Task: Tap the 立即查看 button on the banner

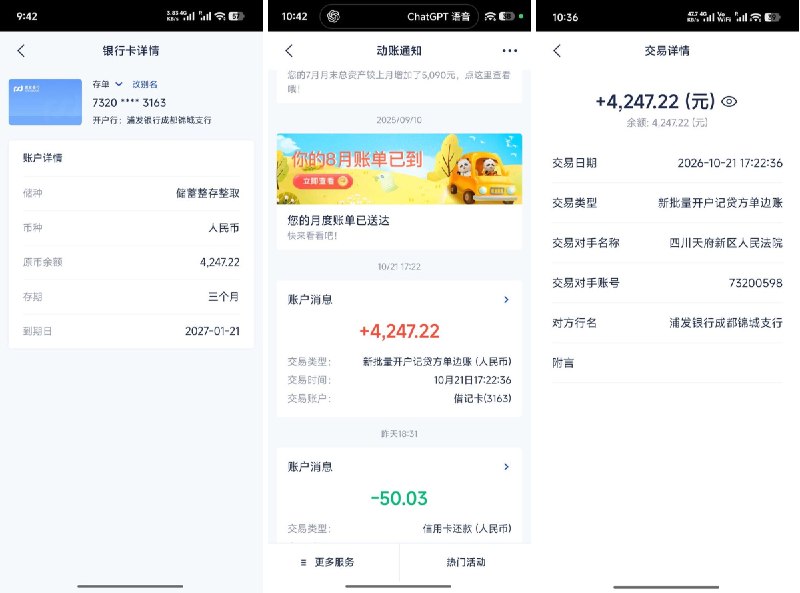Action: pyautogui.click(x=322, y=181)
